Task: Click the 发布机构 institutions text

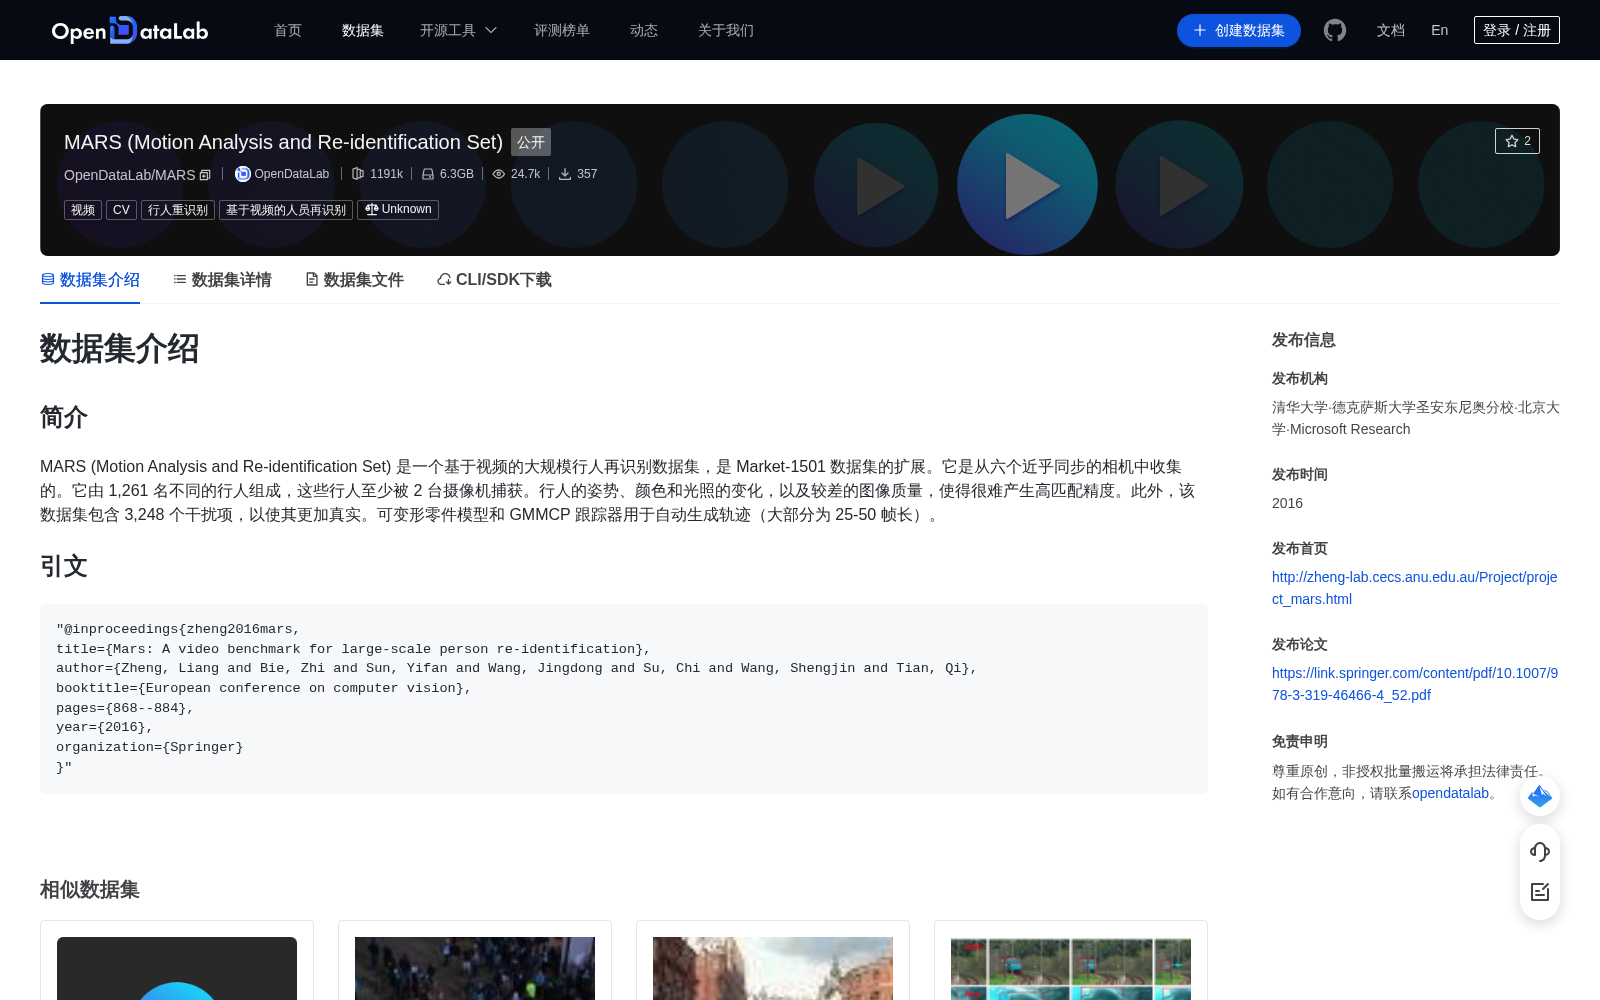Action: click(x=1415, y=418)
